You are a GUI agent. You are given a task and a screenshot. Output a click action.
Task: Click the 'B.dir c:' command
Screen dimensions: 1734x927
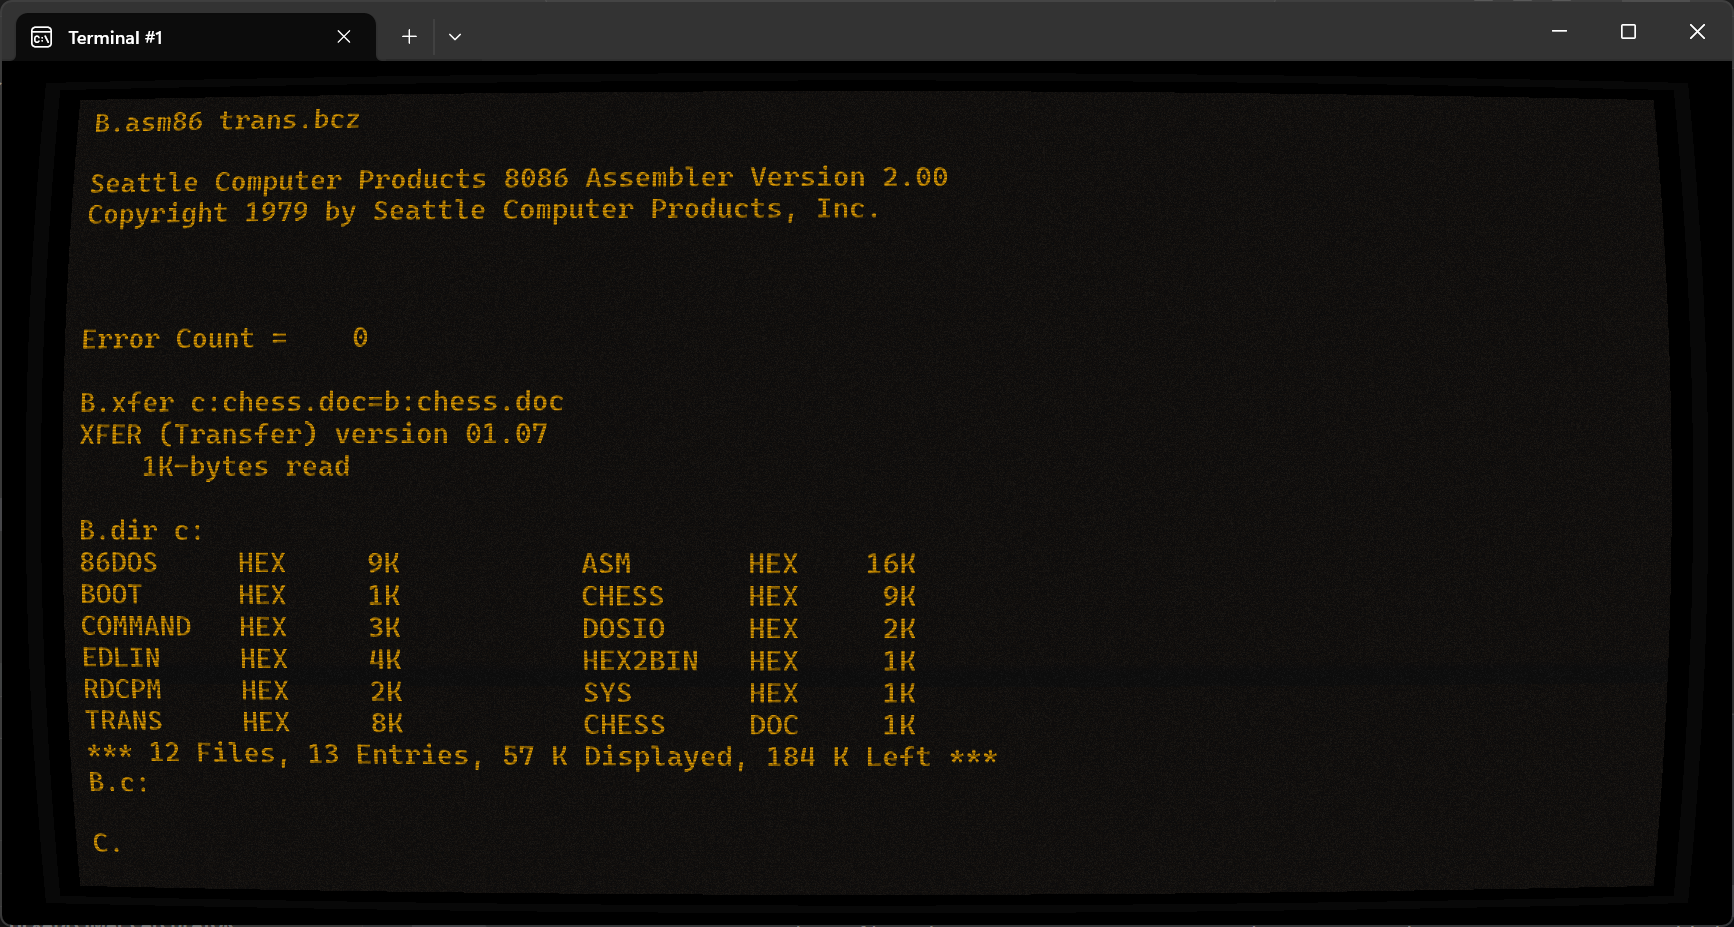(x=141, y=530)
